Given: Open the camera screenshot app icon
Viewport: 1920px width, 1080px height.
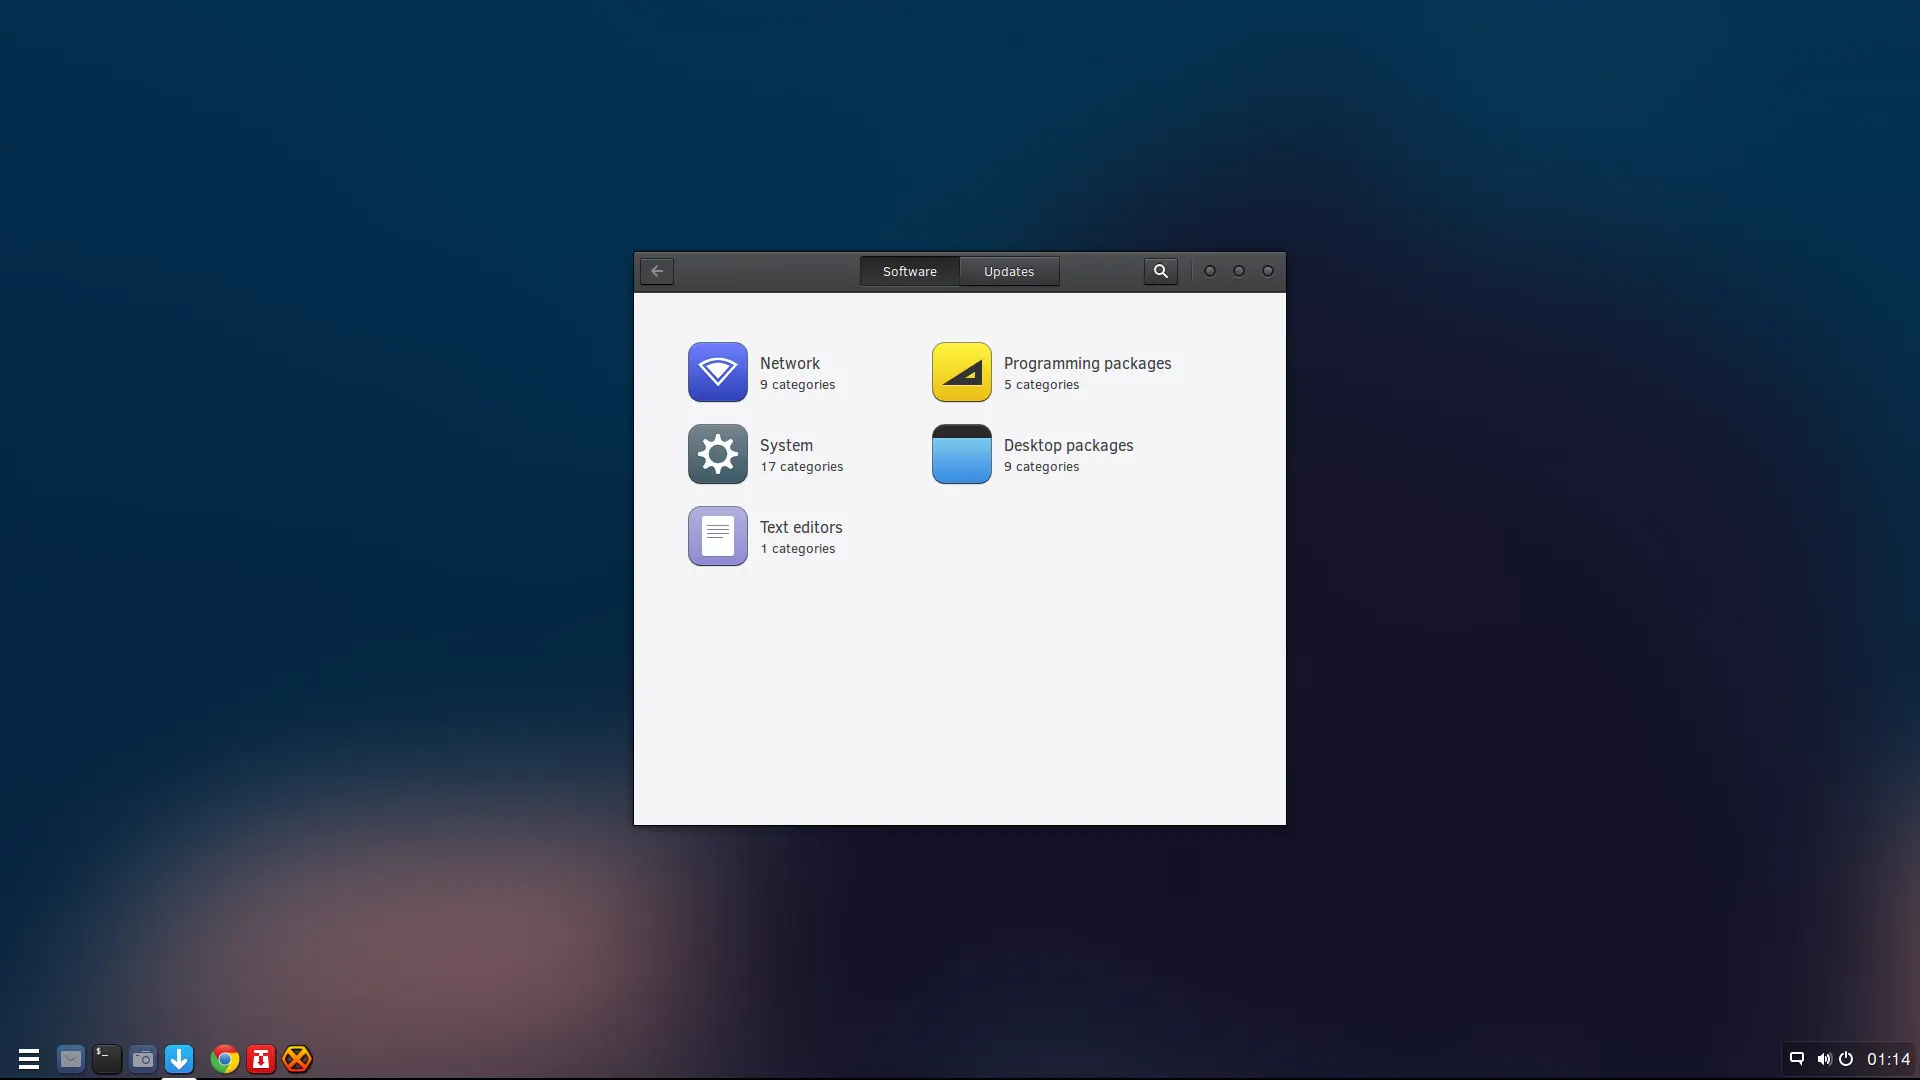Looking at the screenshot, I should [x=143, y=1059].
